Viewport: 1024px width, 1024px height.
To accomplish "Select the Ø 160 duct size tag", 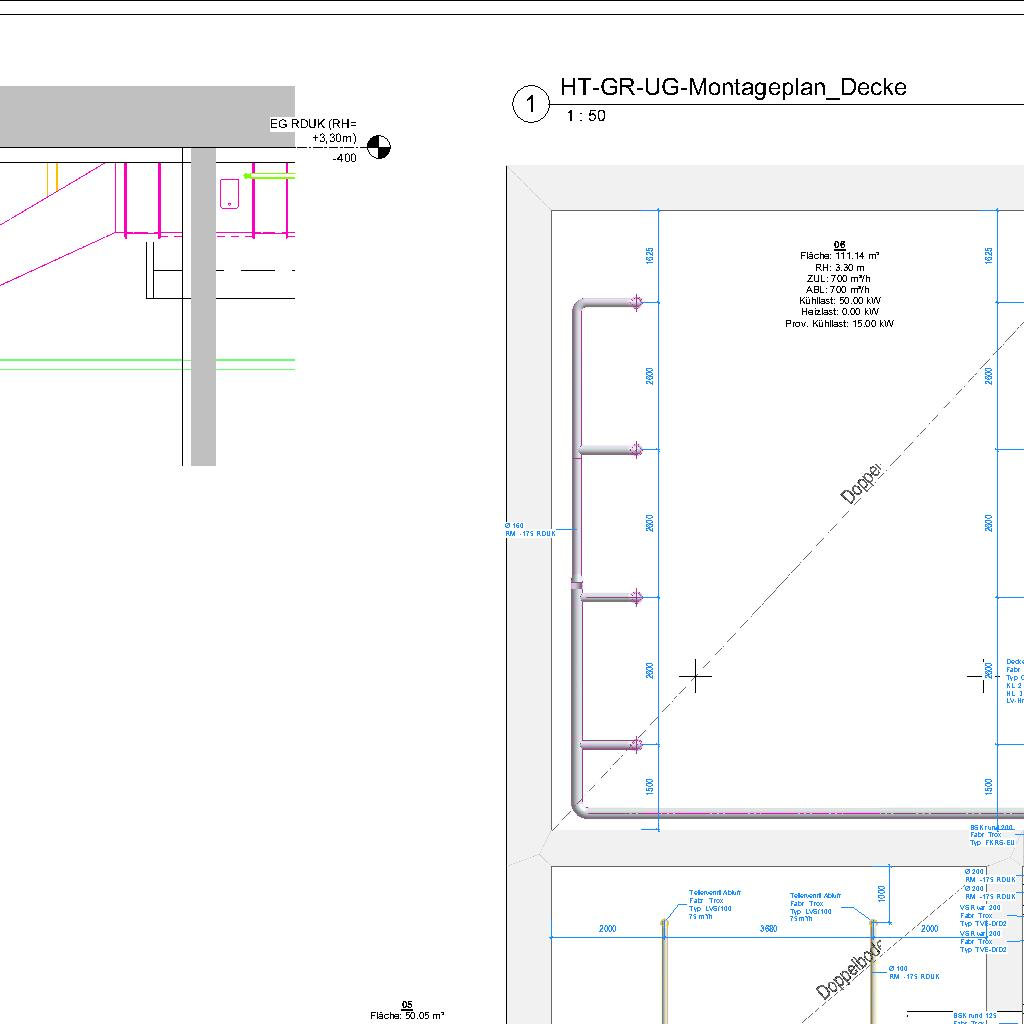I will [x=530, y=530].
